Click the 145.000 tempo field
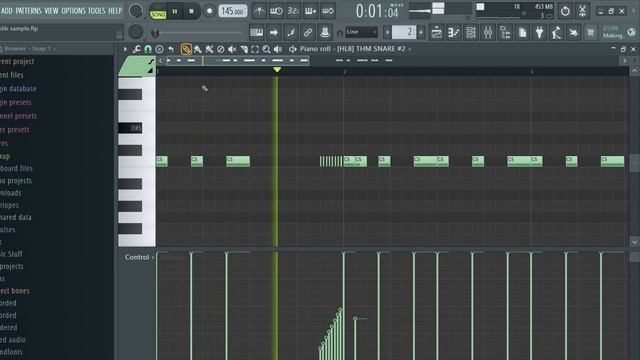 [x=233, y=11]
